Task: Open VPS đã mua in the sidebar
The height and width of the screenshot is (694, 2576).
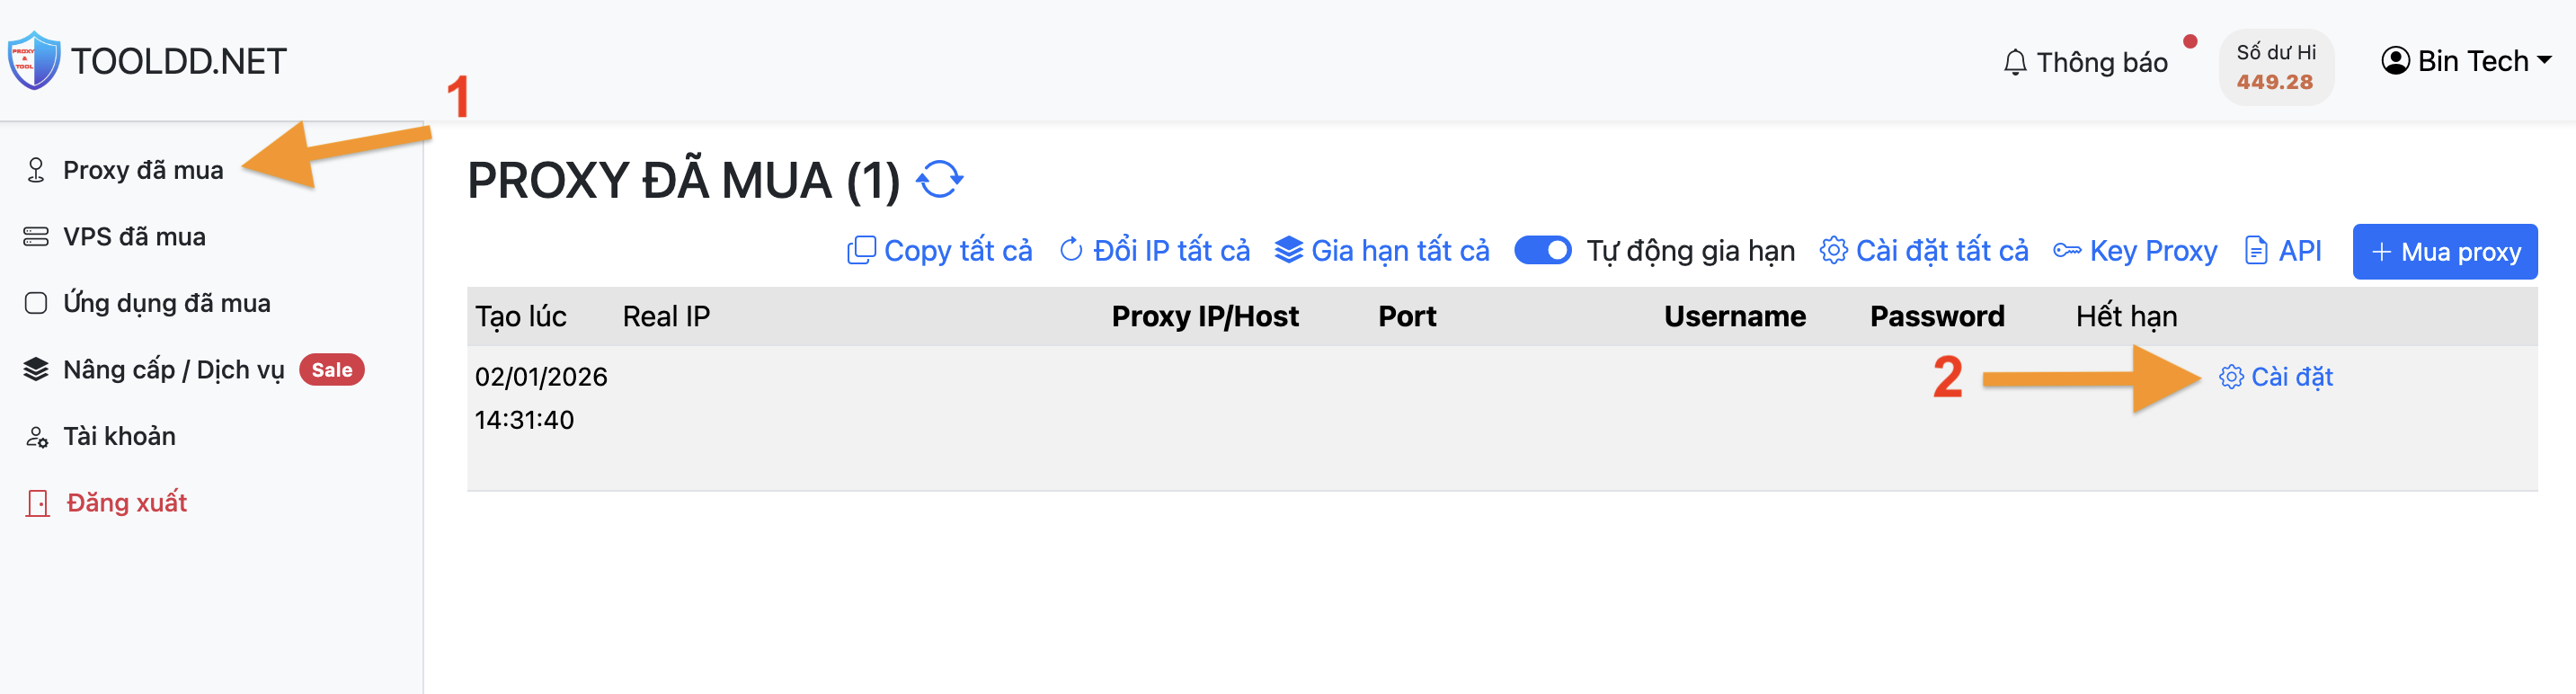Action: pyautogui.click(x=134, y=237)
